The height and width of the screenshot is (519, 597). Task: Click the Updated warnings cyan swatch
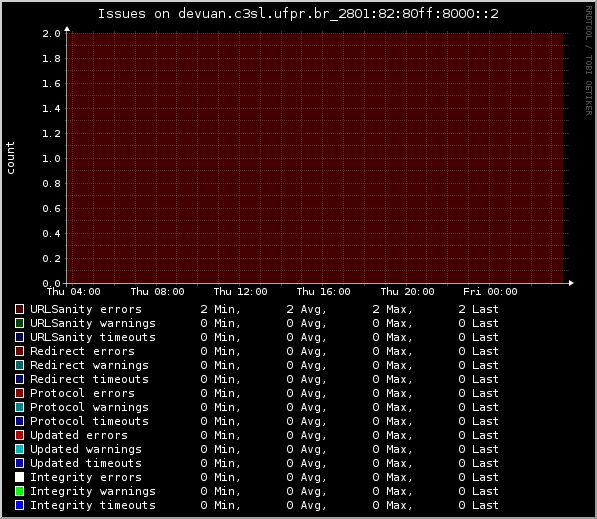click(x=19, y=449)
